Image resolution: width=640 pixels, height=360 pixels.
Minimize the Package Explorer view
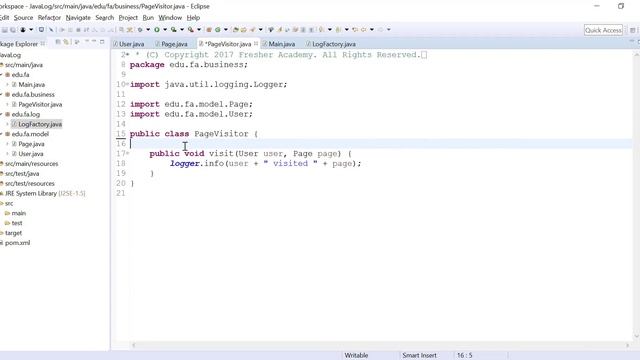pos(94,42)
